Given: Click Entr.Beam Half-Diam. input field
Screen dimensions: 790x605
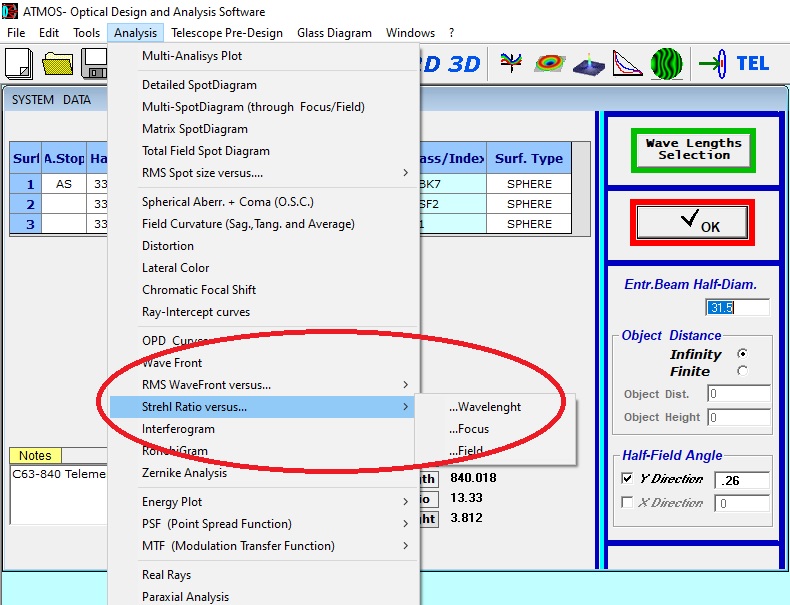Looking at the screenshot, I should click(737, 307).
